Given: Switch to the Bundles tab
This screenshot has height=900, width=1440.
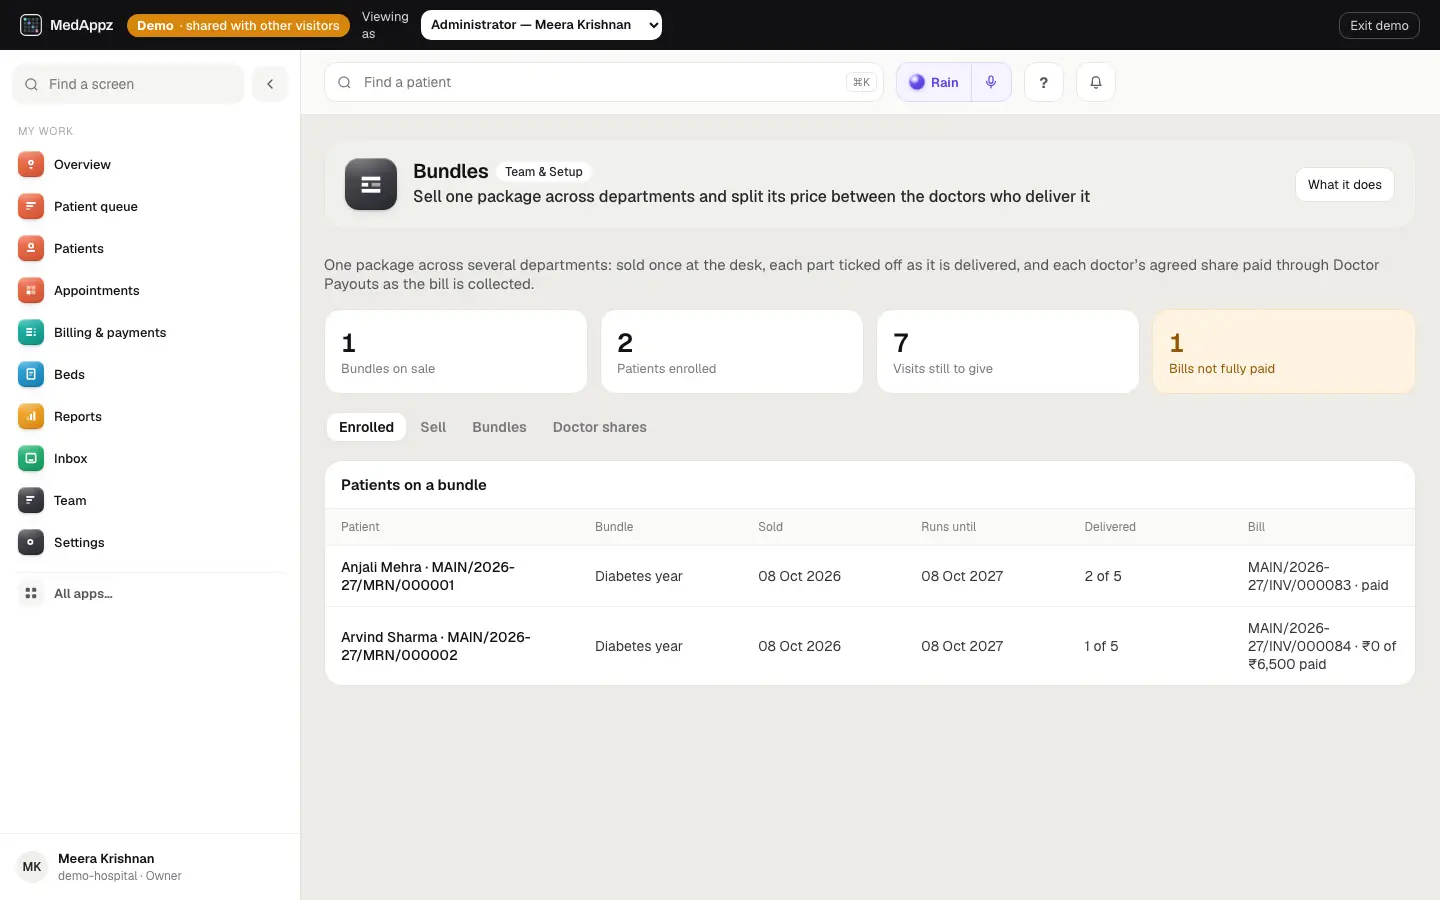Looking at the screenshot, I should (499, 427).
